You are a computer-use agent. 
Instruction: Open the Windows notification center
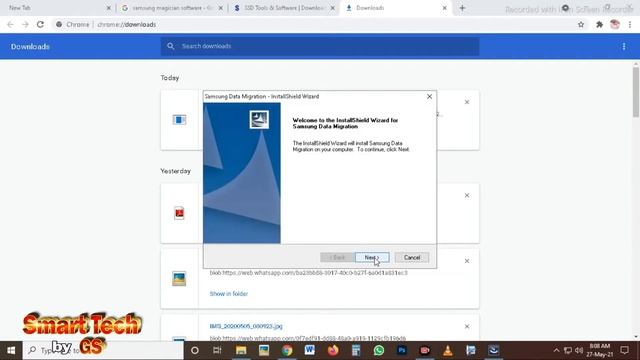pyautogui.click(x=624, y=350)
